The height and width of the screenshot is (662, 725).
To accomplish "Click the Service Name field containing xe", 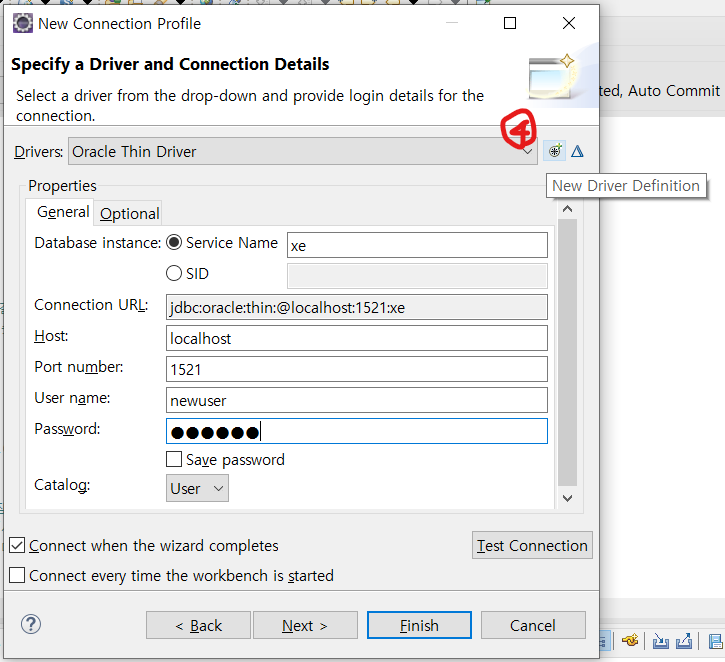I will tap(417, 245).
